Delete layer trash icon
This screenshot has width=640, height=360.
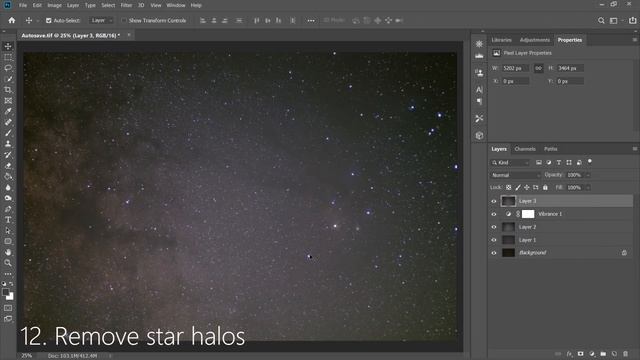pos(626,354)
